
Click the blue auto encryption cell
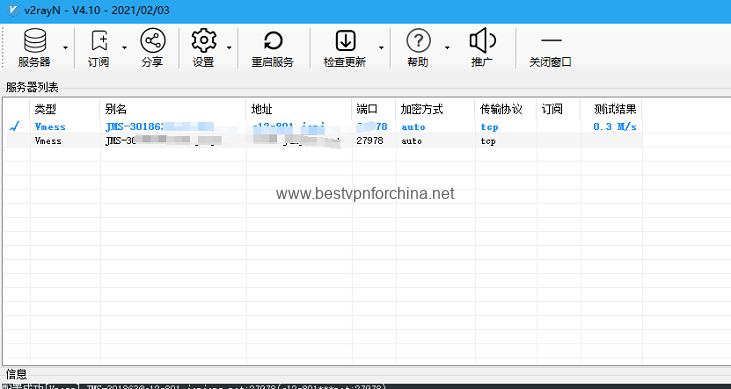click(x=413, y=126)
